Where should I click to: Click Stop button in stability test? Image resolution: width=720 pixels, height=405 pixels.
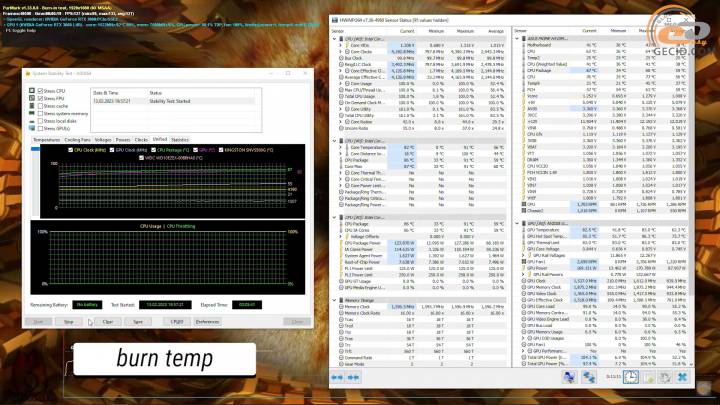coord(68,321)
